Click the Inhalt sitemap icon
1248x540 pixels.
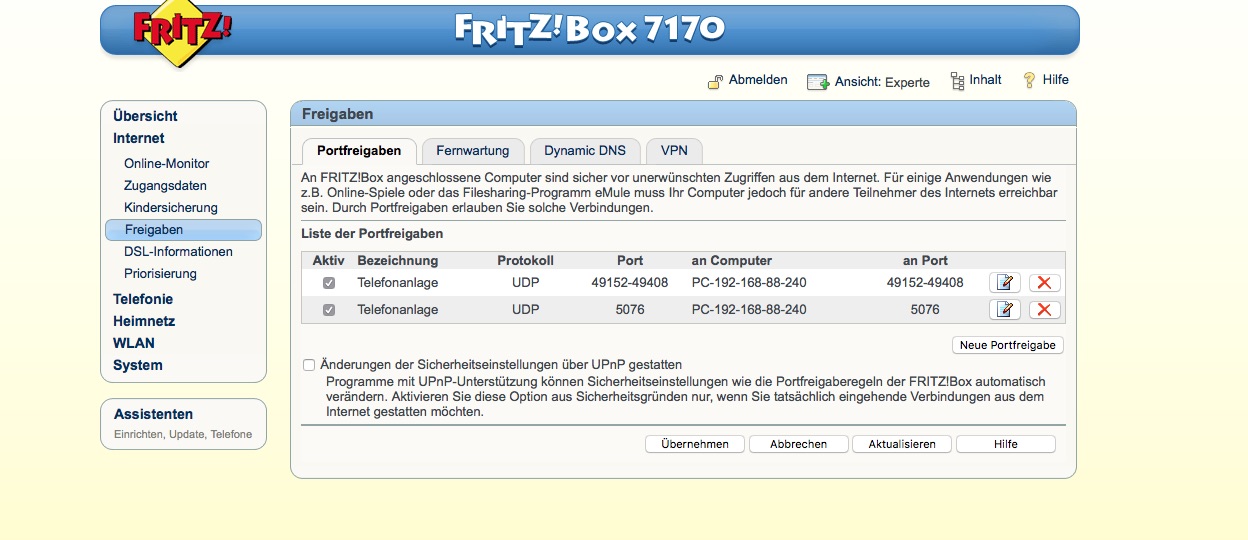[x=957, y=81]
